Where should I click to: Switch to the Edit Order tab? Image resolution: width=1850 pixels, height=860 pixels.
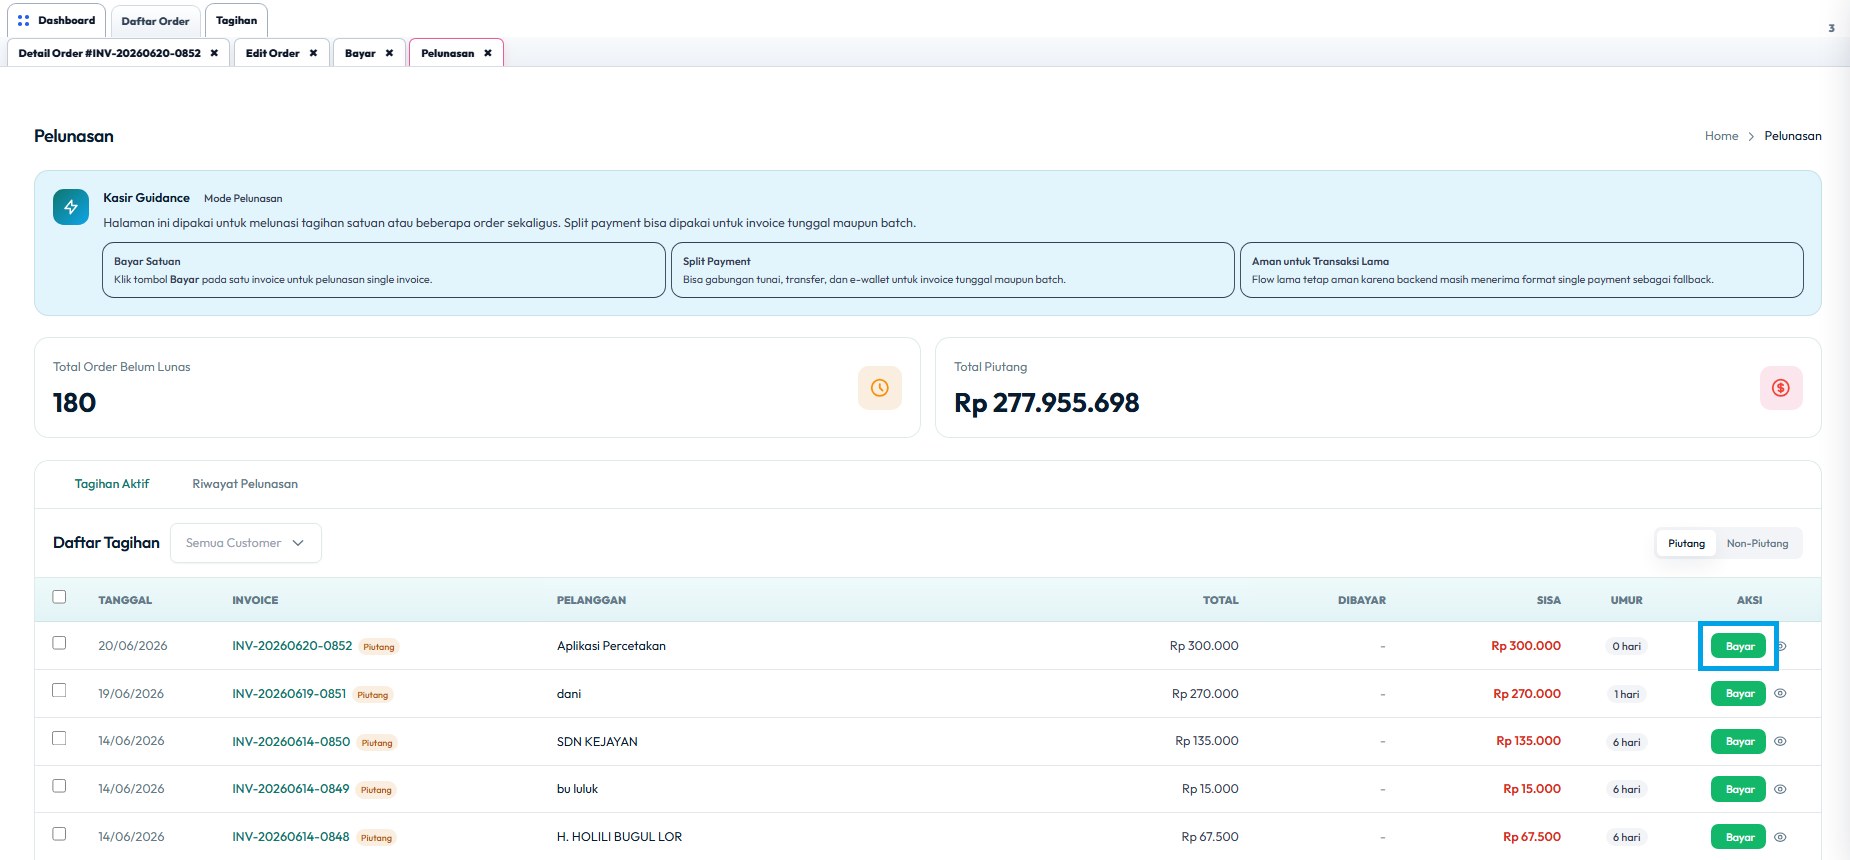click(x=272, y=53)
